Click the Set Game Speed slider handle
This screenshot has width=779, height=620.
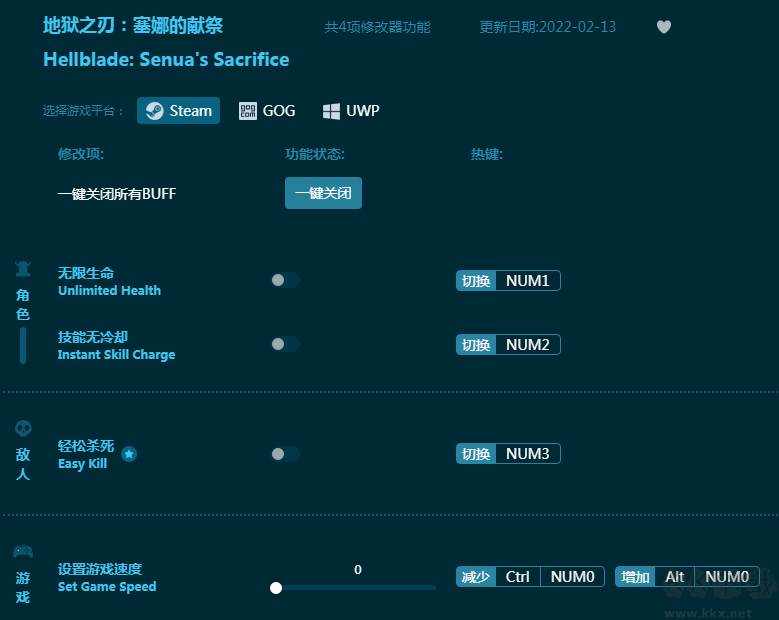pos(276,588)
